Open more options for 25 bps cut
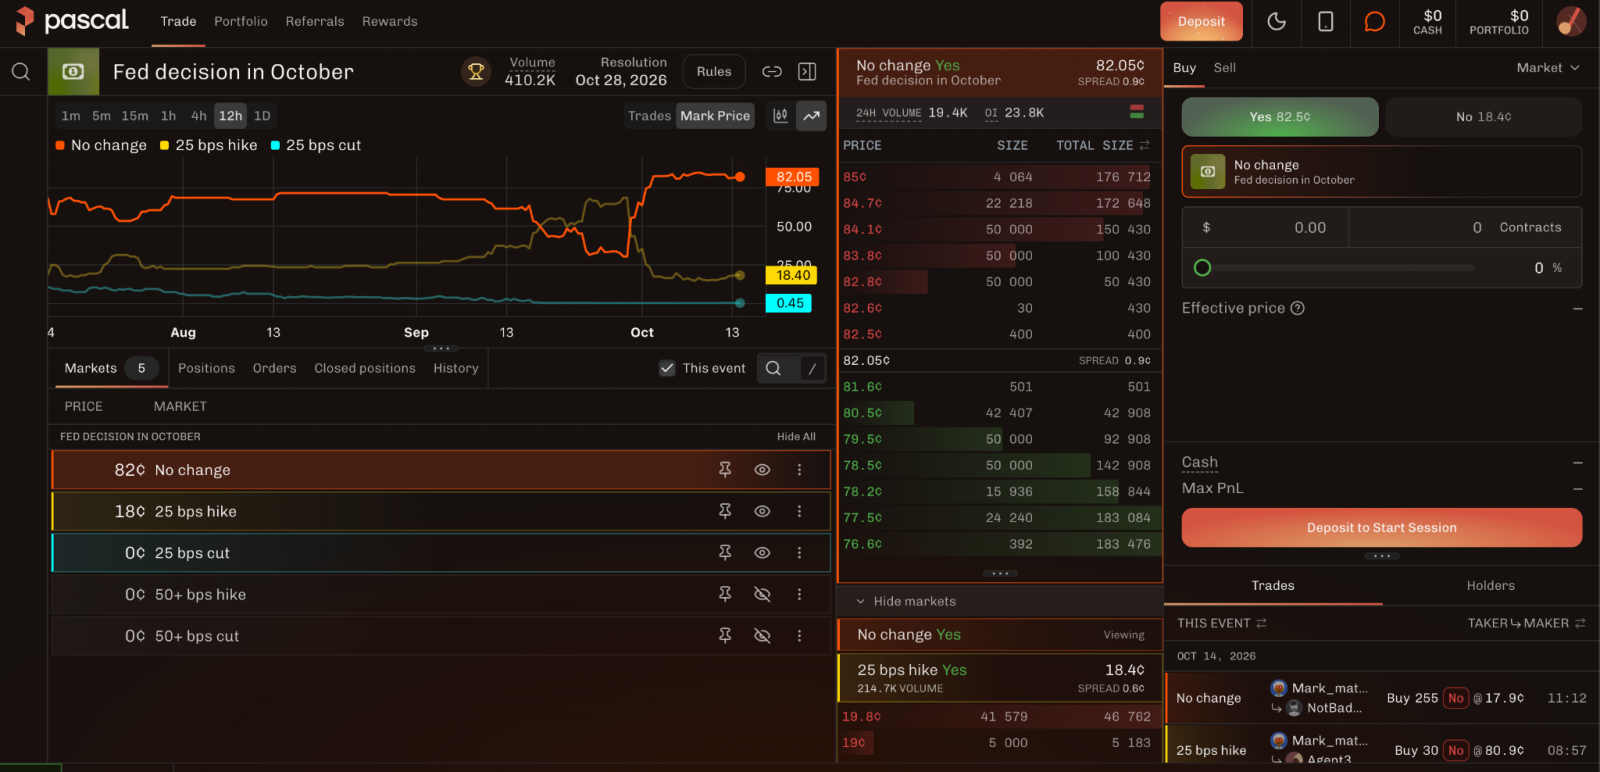 click(799, 553)
